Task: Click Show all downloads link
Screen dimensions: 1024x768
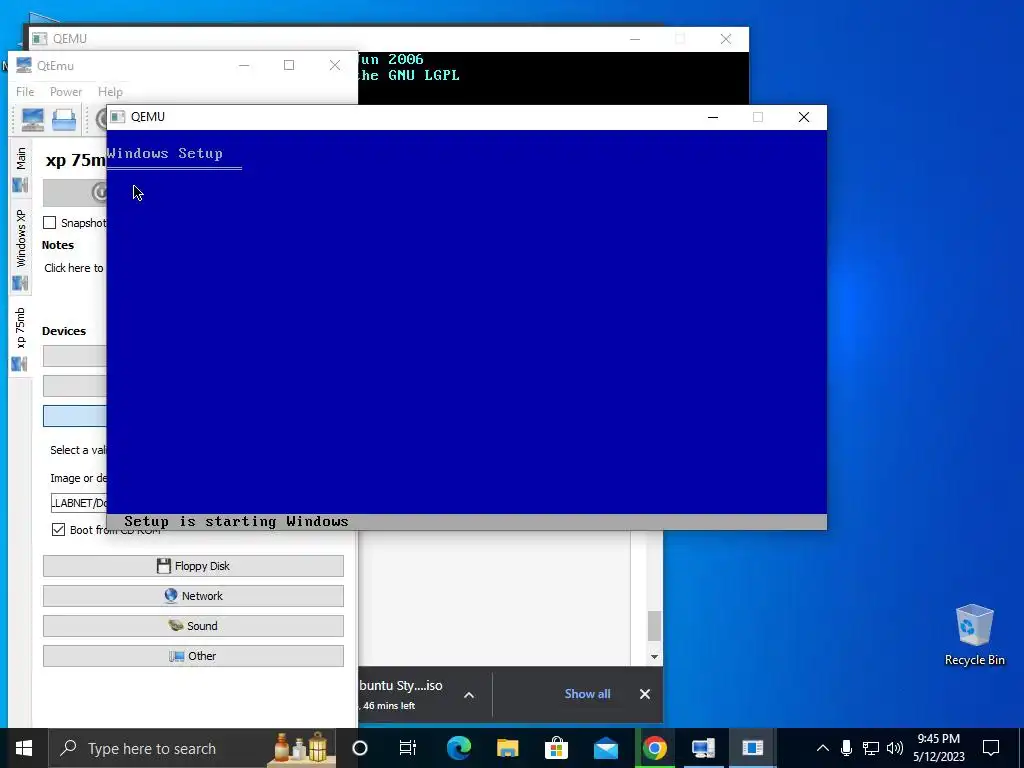Action: tap(587, 694)
